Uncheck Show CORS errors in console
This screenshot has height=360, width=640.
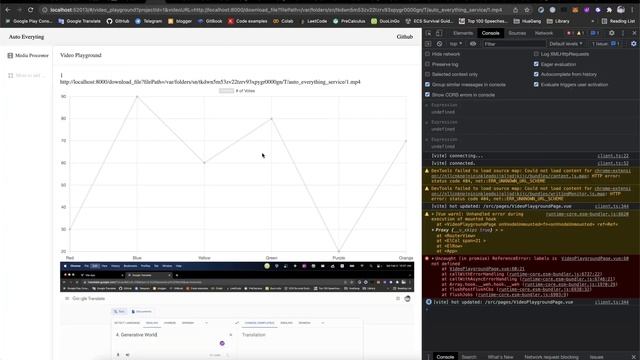(x=427, y=95)
